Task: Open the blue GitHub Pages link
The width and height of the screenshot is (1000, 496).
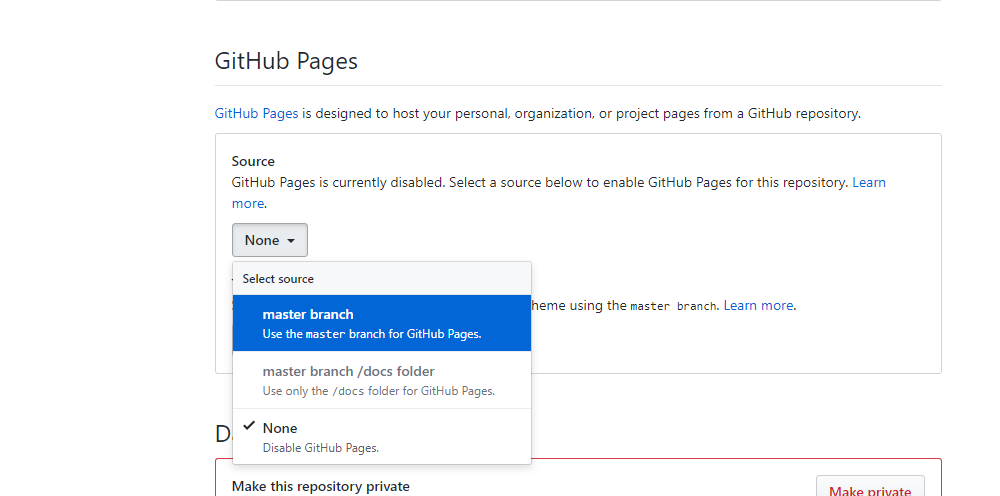Action: 256,113
